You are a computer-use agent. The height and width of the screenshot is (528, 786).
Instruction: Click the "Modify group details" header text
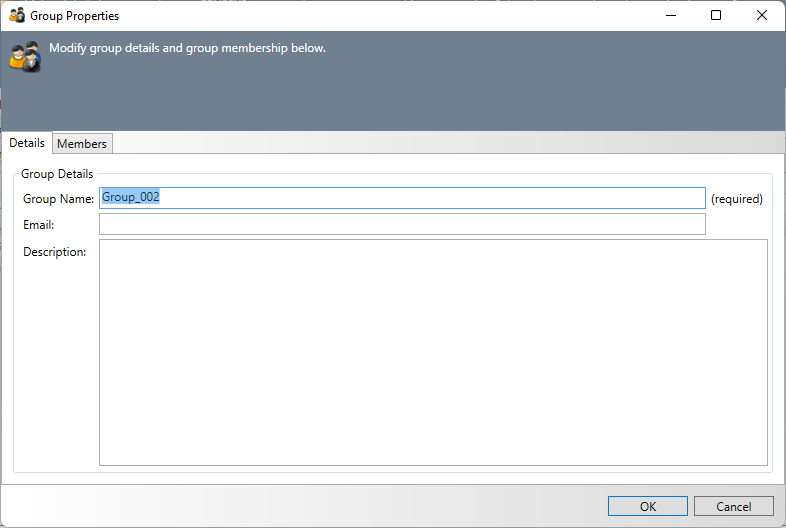(187, 48)
